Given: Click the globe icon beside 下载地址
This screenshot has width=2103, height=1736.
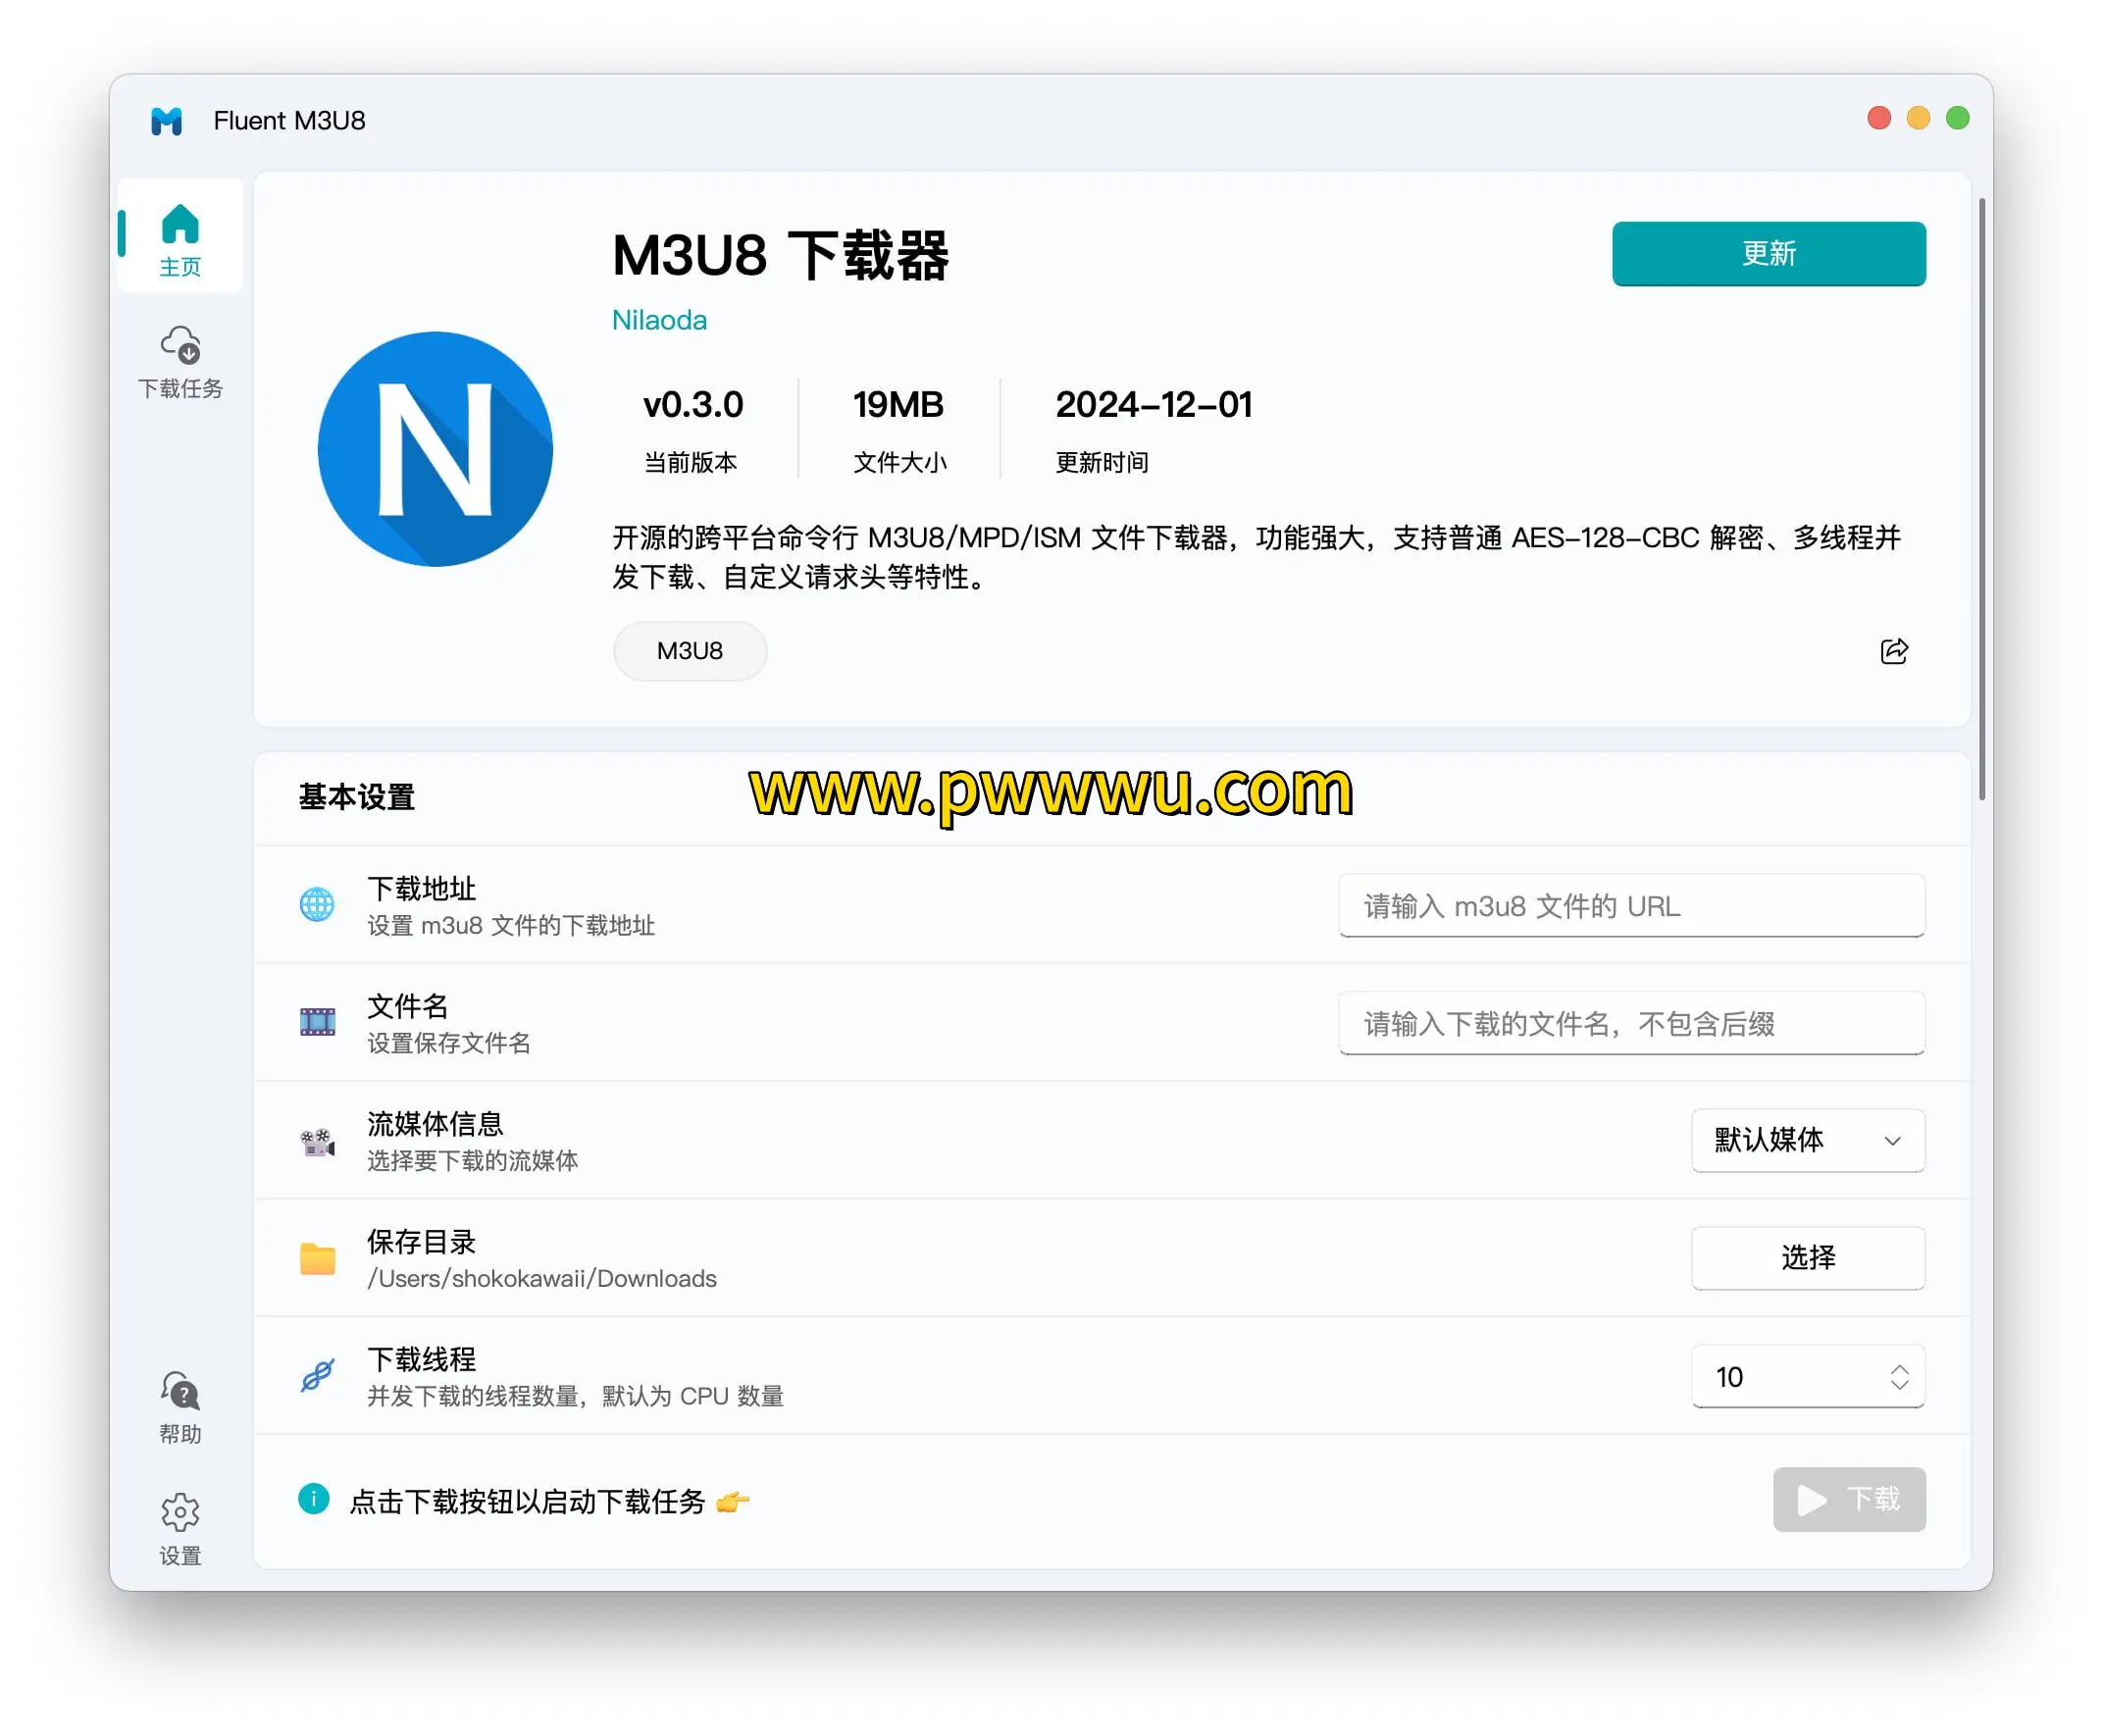Looking at the screenshot, I should 316,904.
